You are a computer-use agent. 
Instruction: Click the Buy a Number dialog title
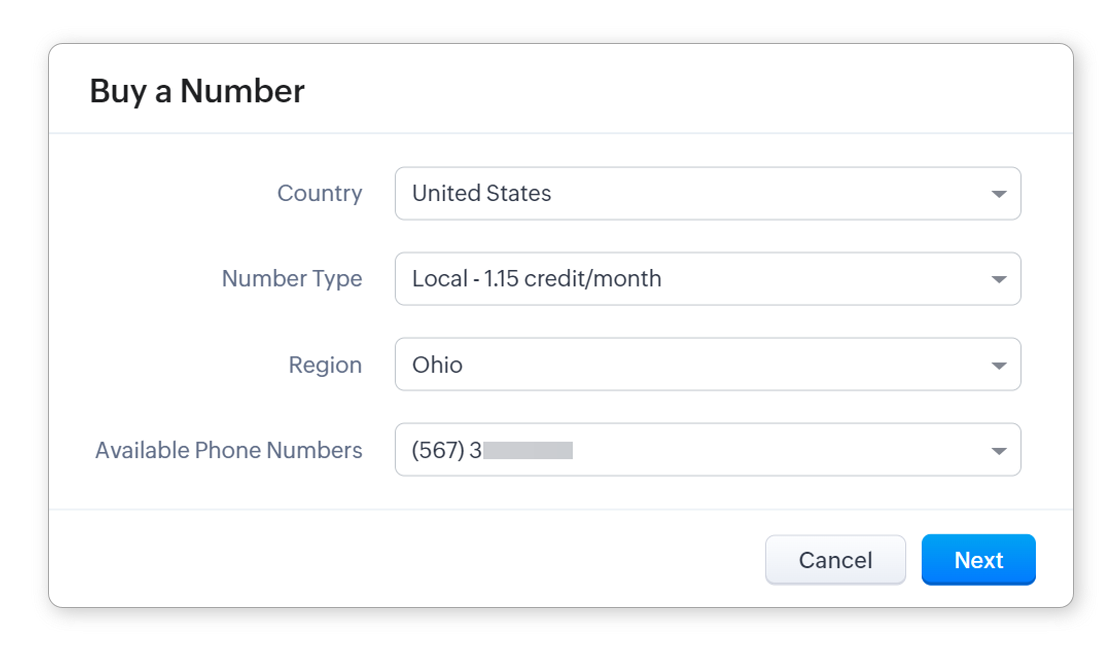tap(197, 91)
